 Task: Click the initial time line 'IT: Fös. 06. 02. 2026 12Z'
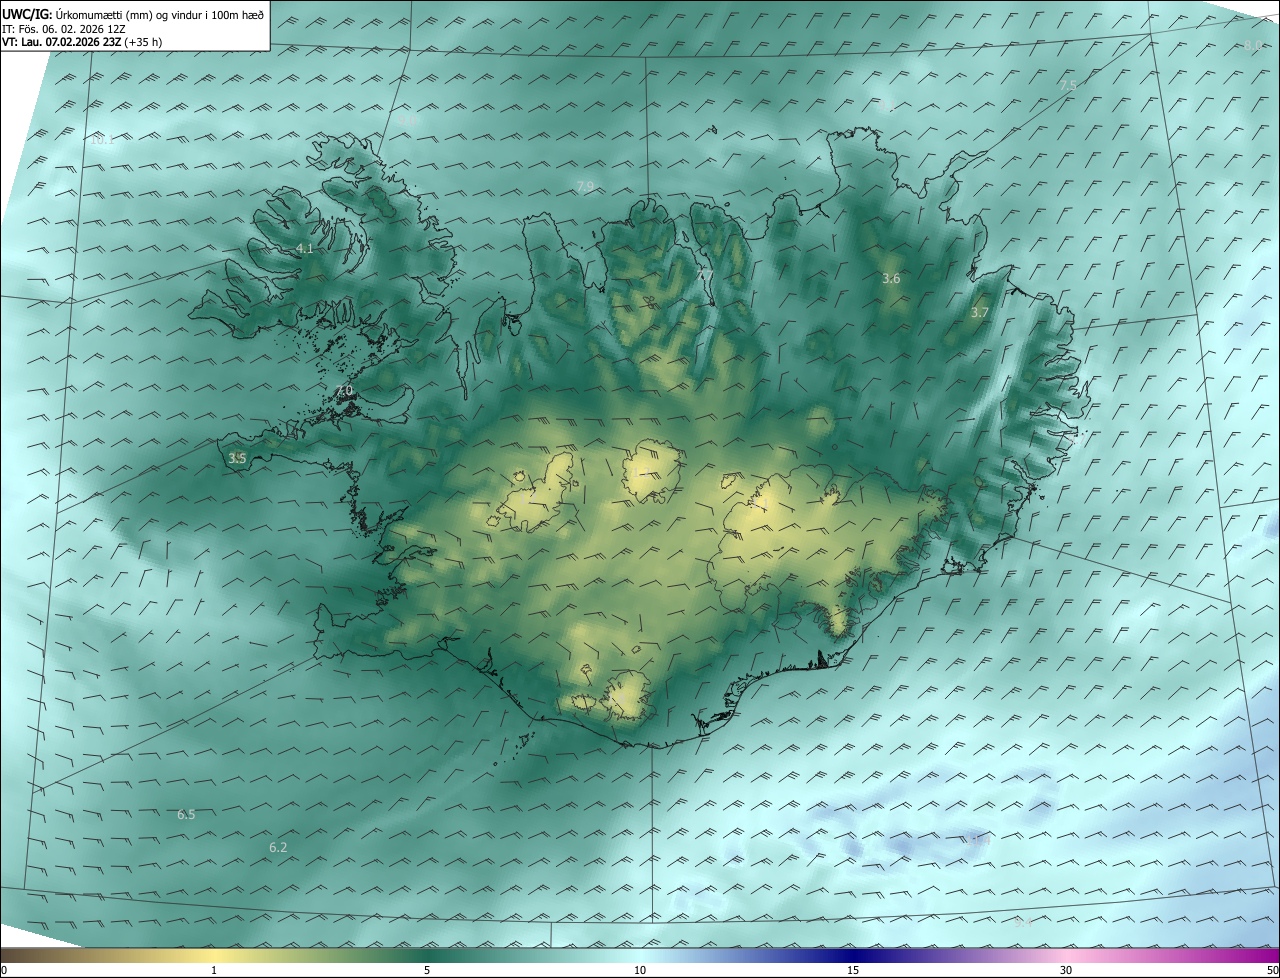click(x=63, y=29)
